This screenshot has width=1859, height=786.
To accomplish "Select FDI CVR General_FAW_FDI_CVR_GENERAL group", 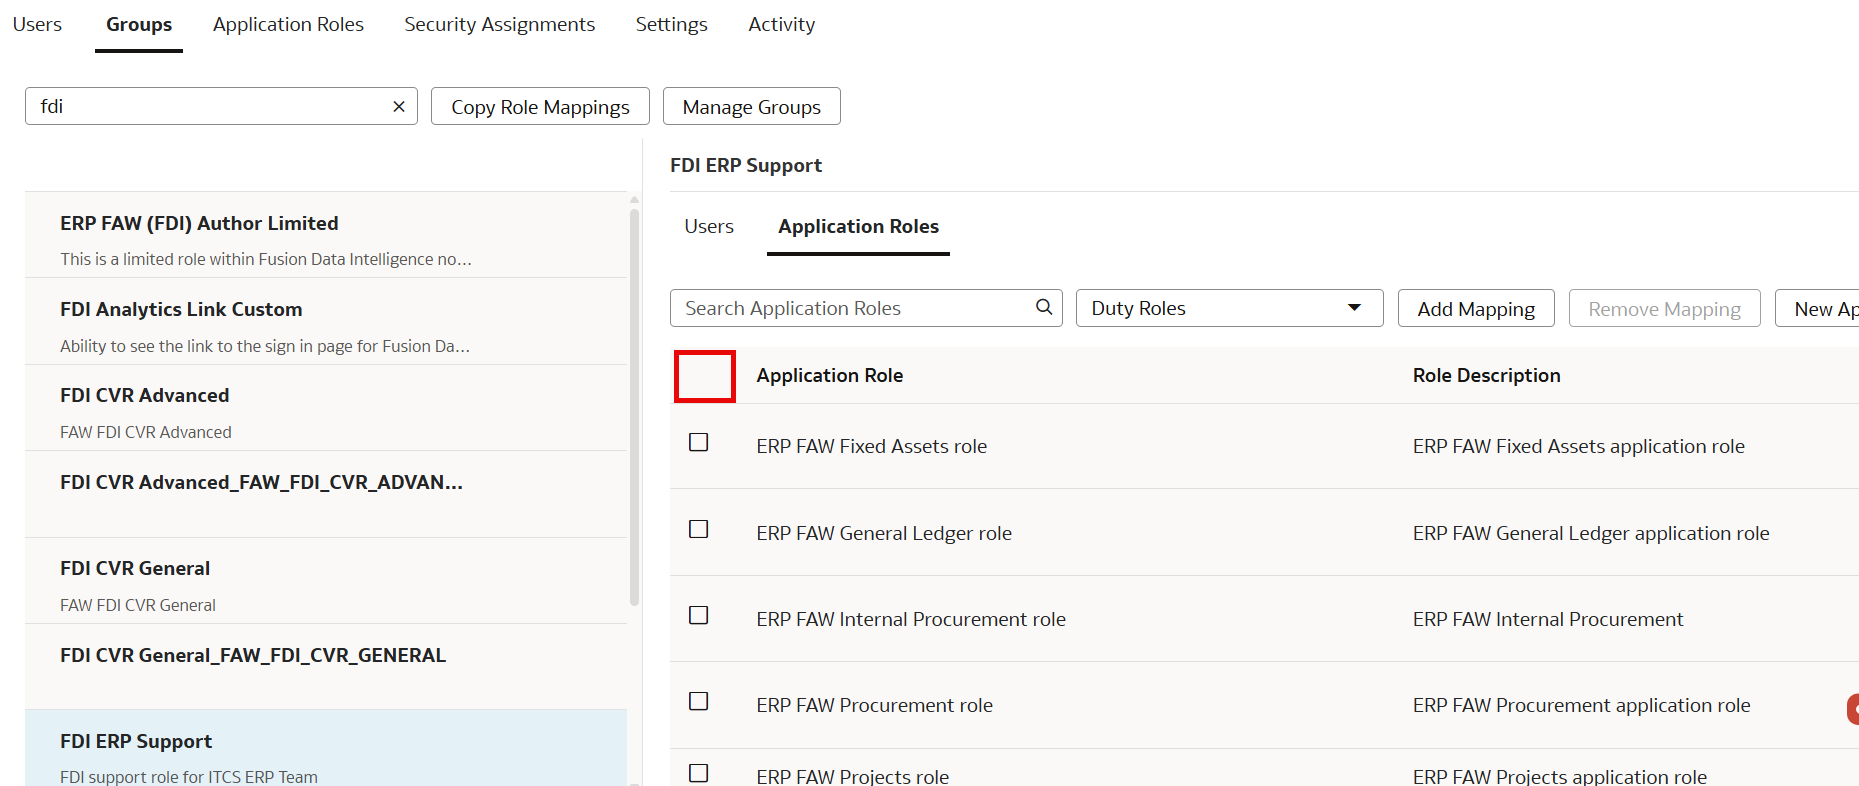I will [326, 667].
